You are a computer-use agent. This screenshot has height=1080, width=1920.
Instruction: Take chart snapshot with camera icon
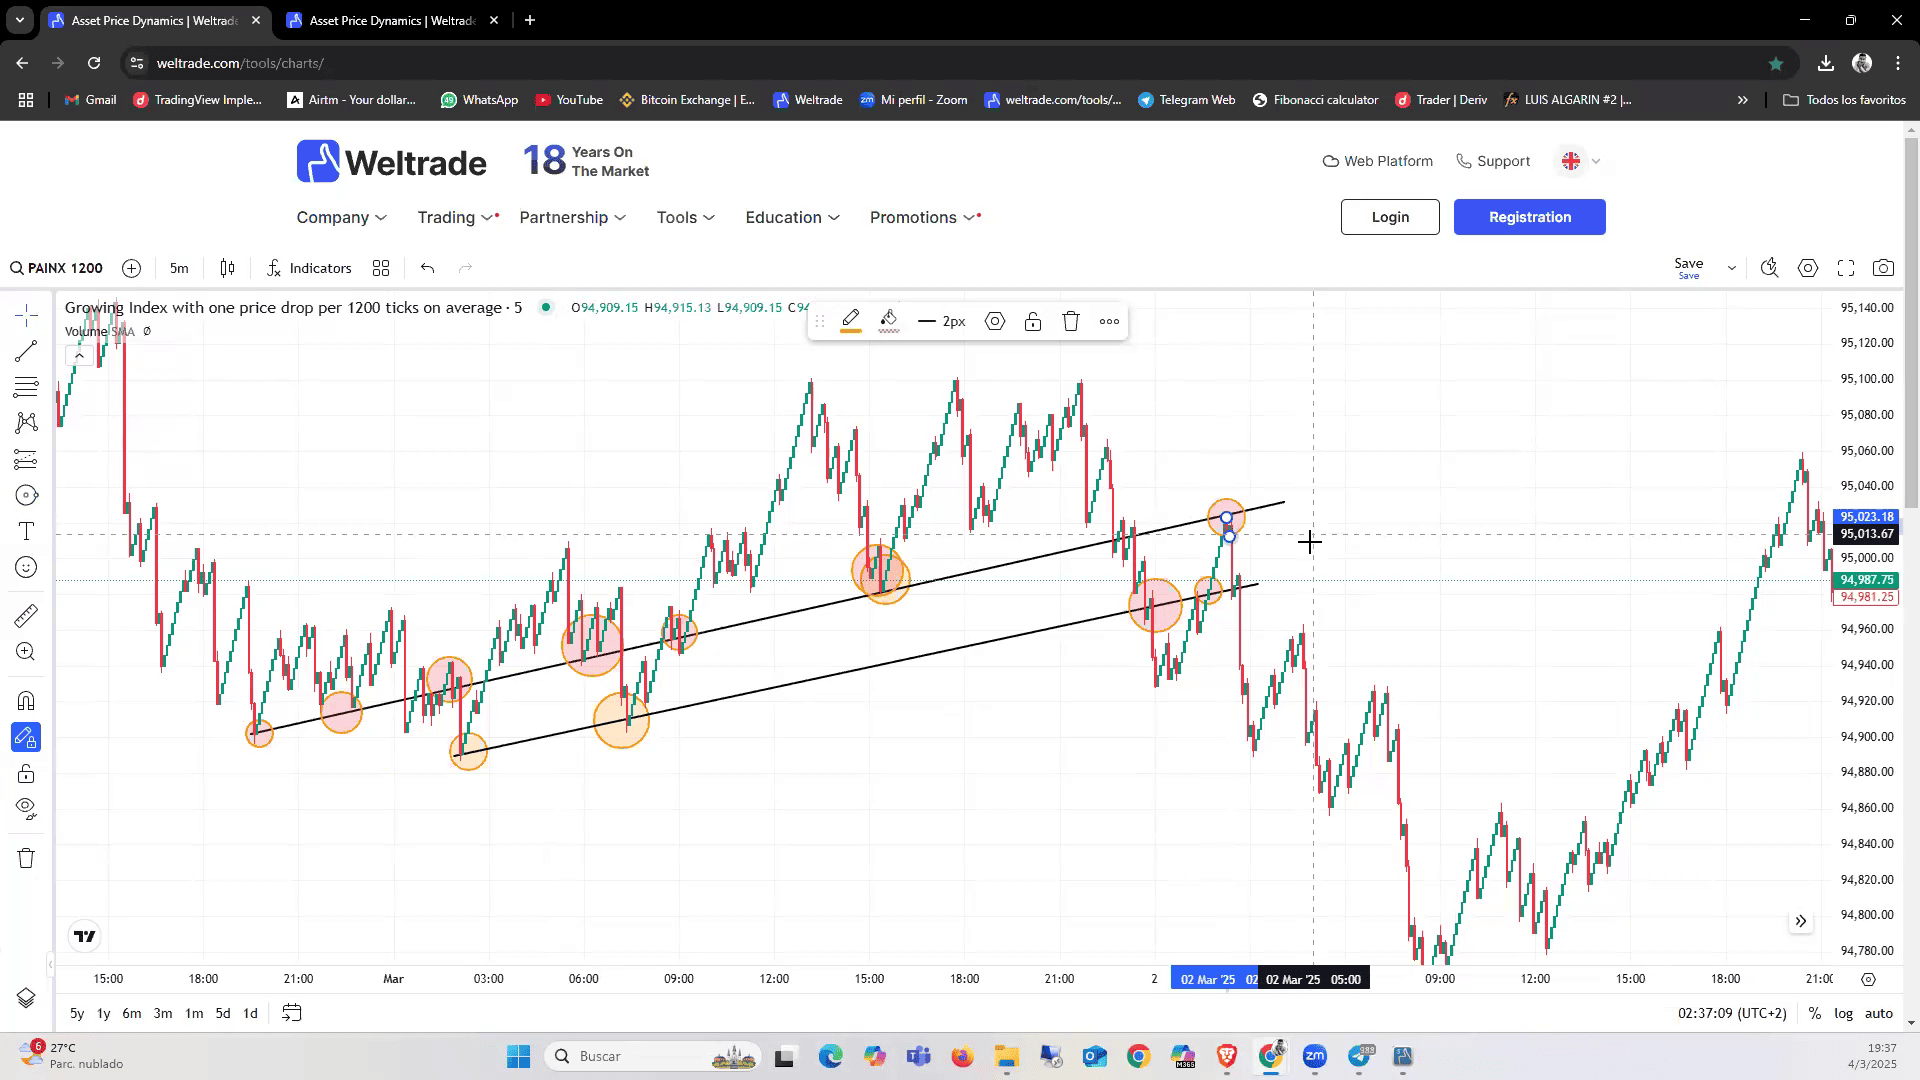pyautogui.click(x=1883, y=268)
